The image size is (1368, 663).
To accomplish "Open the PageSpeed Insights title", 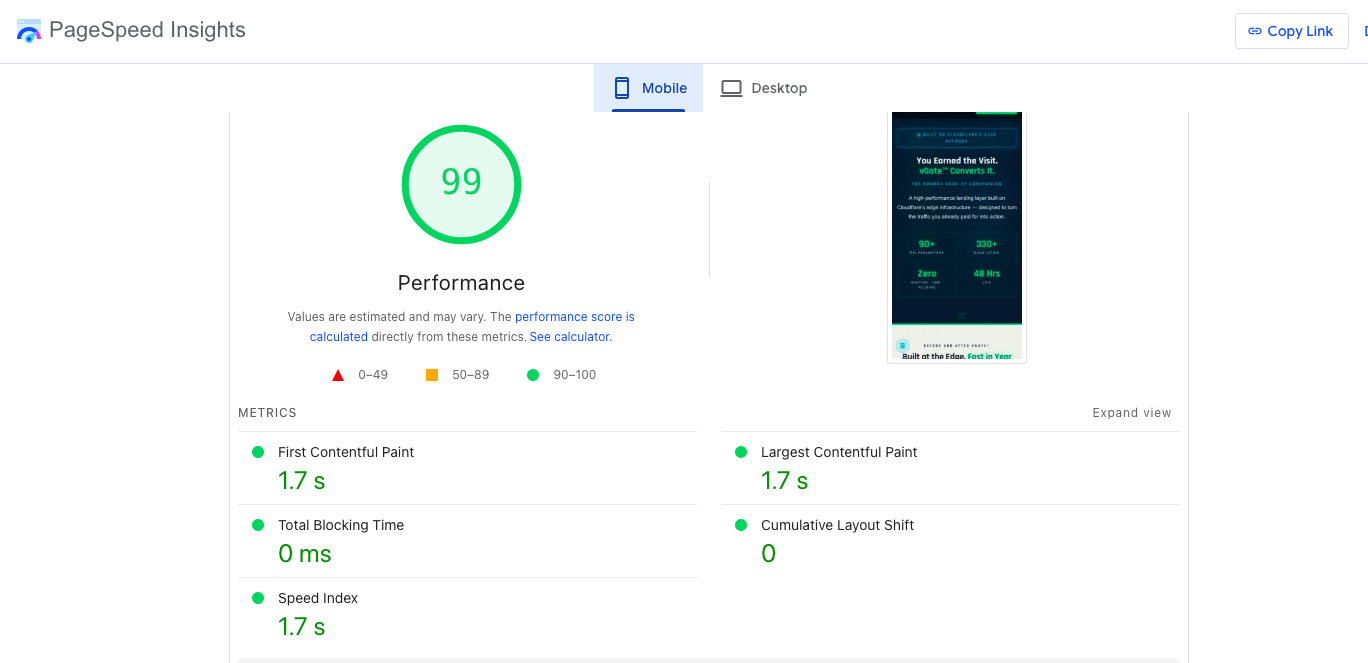I will [x=147, y=30].
